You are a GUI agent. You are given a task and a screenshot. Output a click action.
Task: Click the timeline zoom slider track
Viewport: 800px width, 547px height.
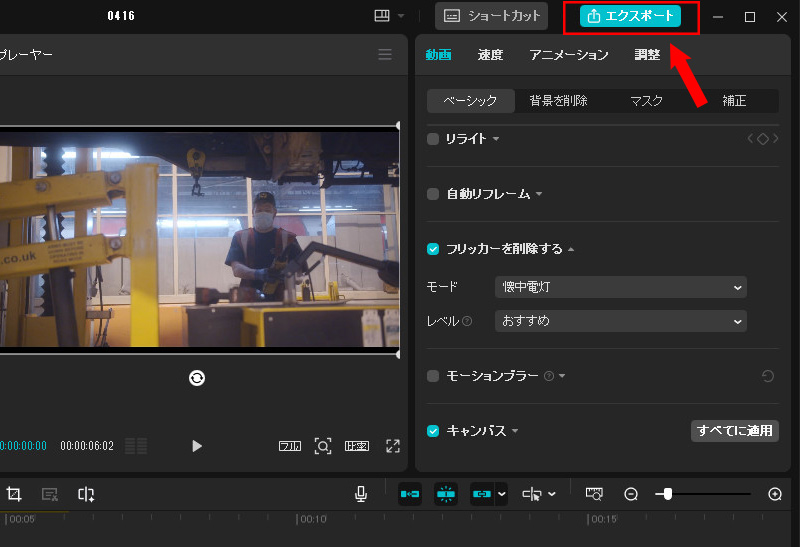tap(710, 494)
